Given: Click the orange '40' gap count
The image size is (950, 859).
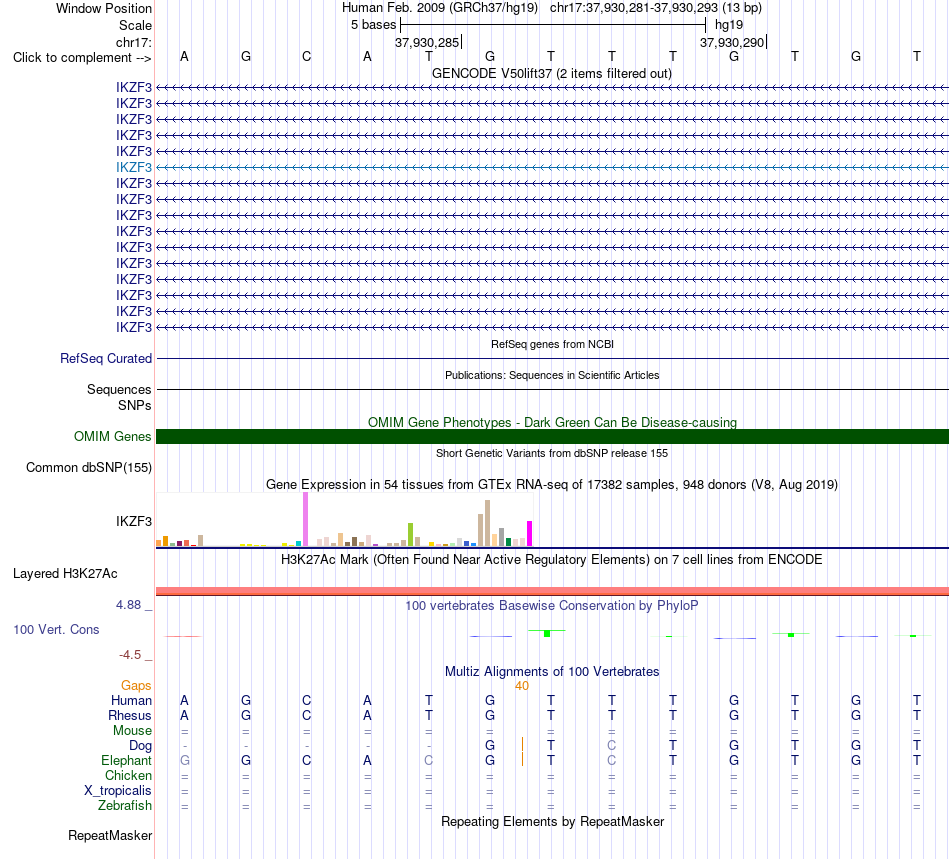Looking at the screenshot, I should [x=522, y=686].
